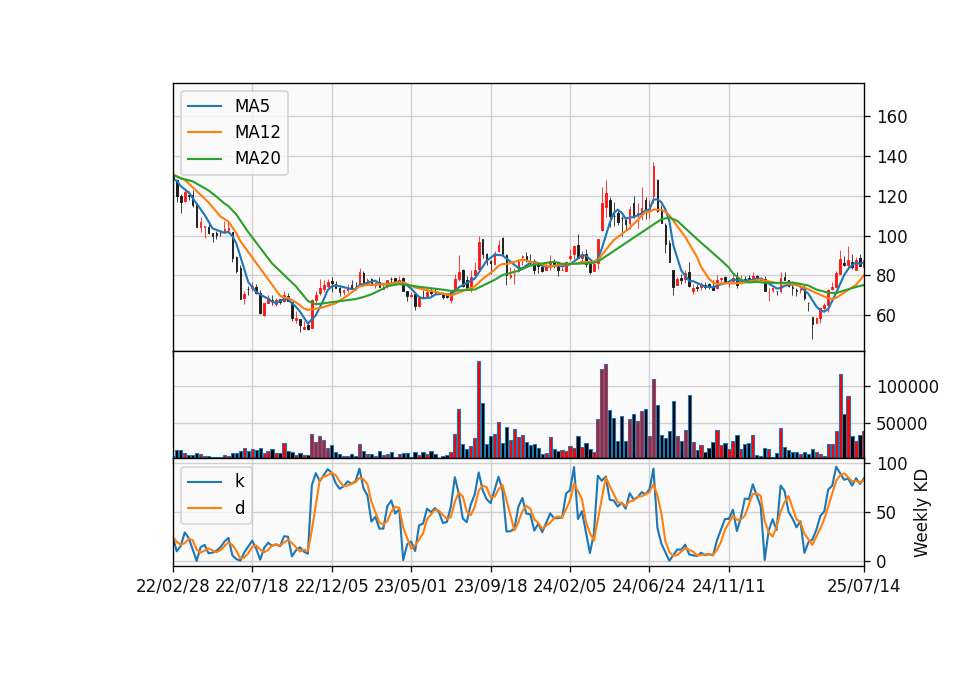Click the MA12 legend label

tap(257, 132)
